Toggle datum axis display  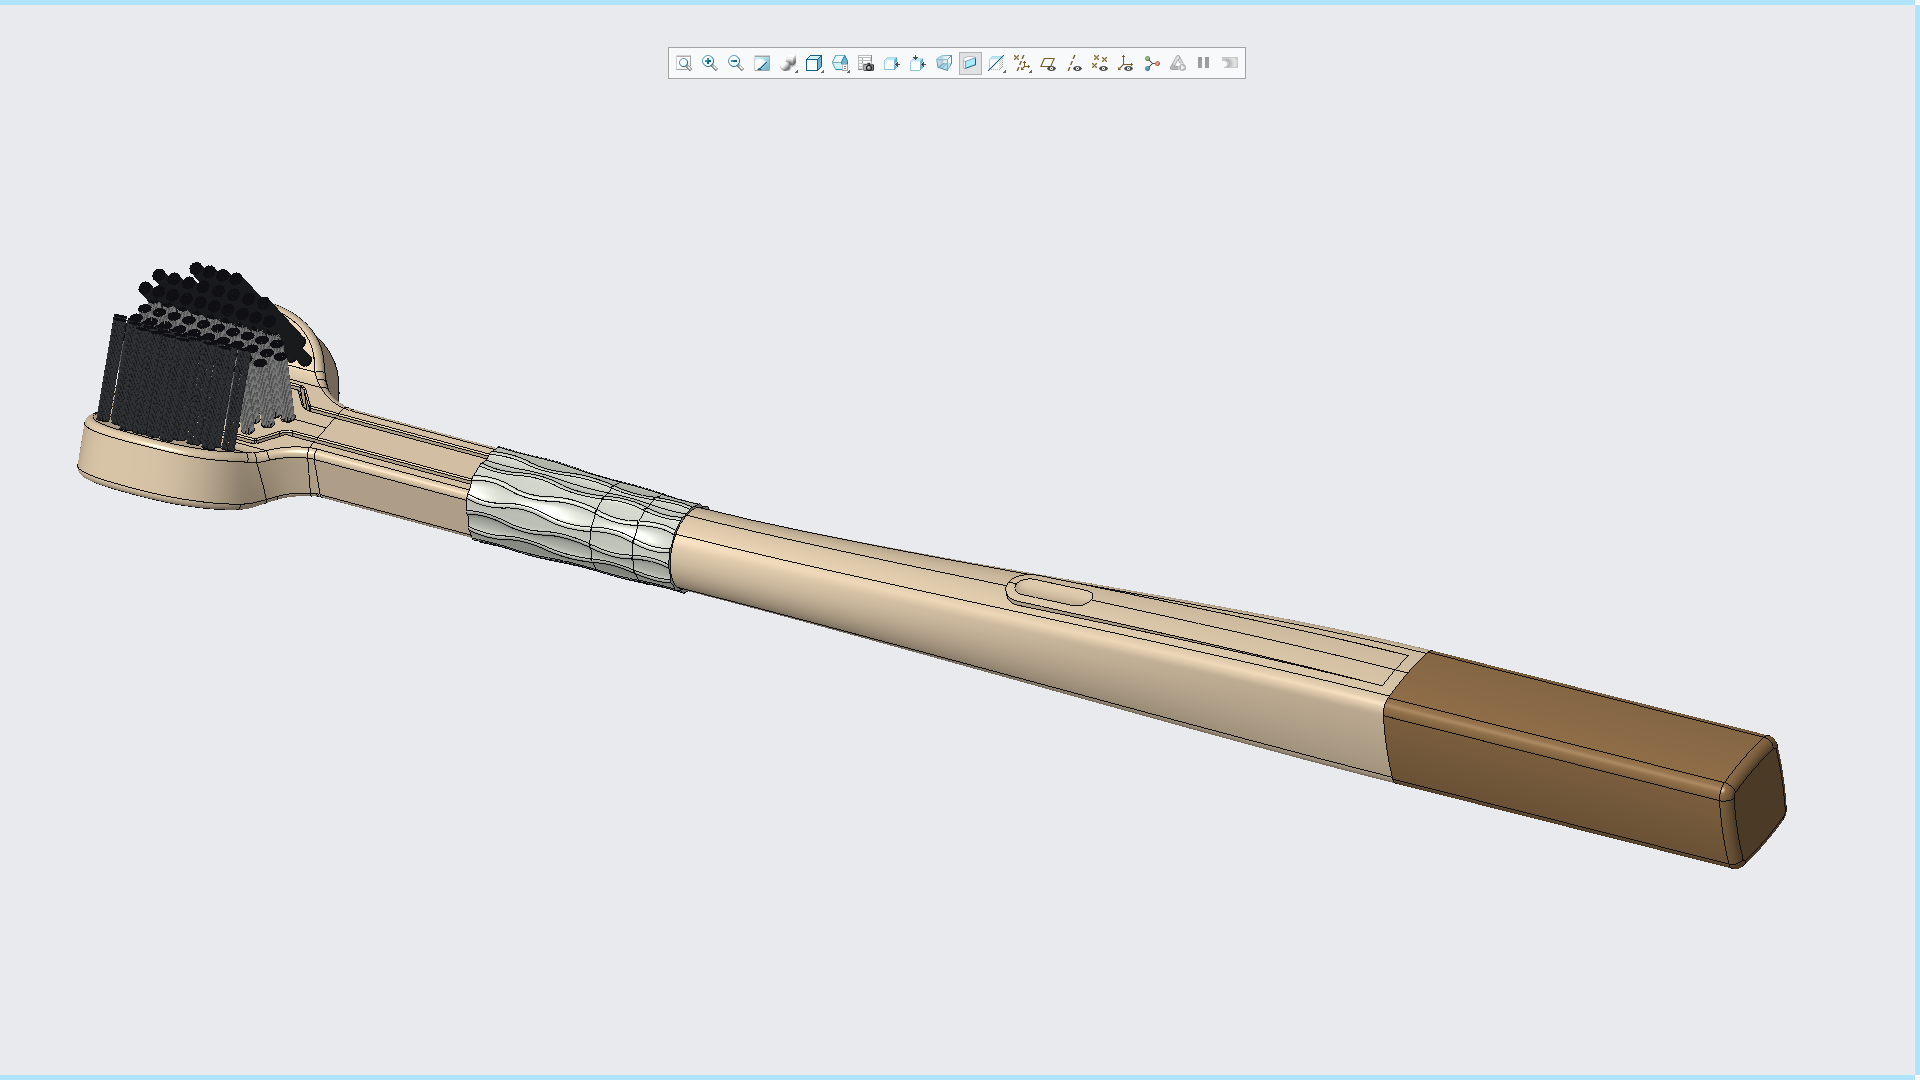coord(1074,63)
